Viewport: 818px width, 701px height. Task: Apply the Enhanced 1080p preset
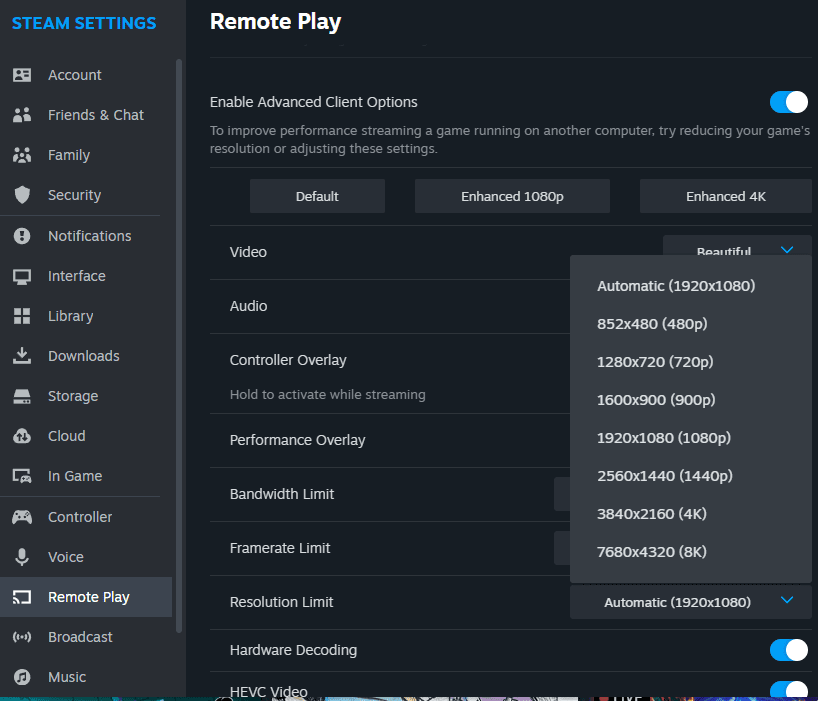click(512, 197)
